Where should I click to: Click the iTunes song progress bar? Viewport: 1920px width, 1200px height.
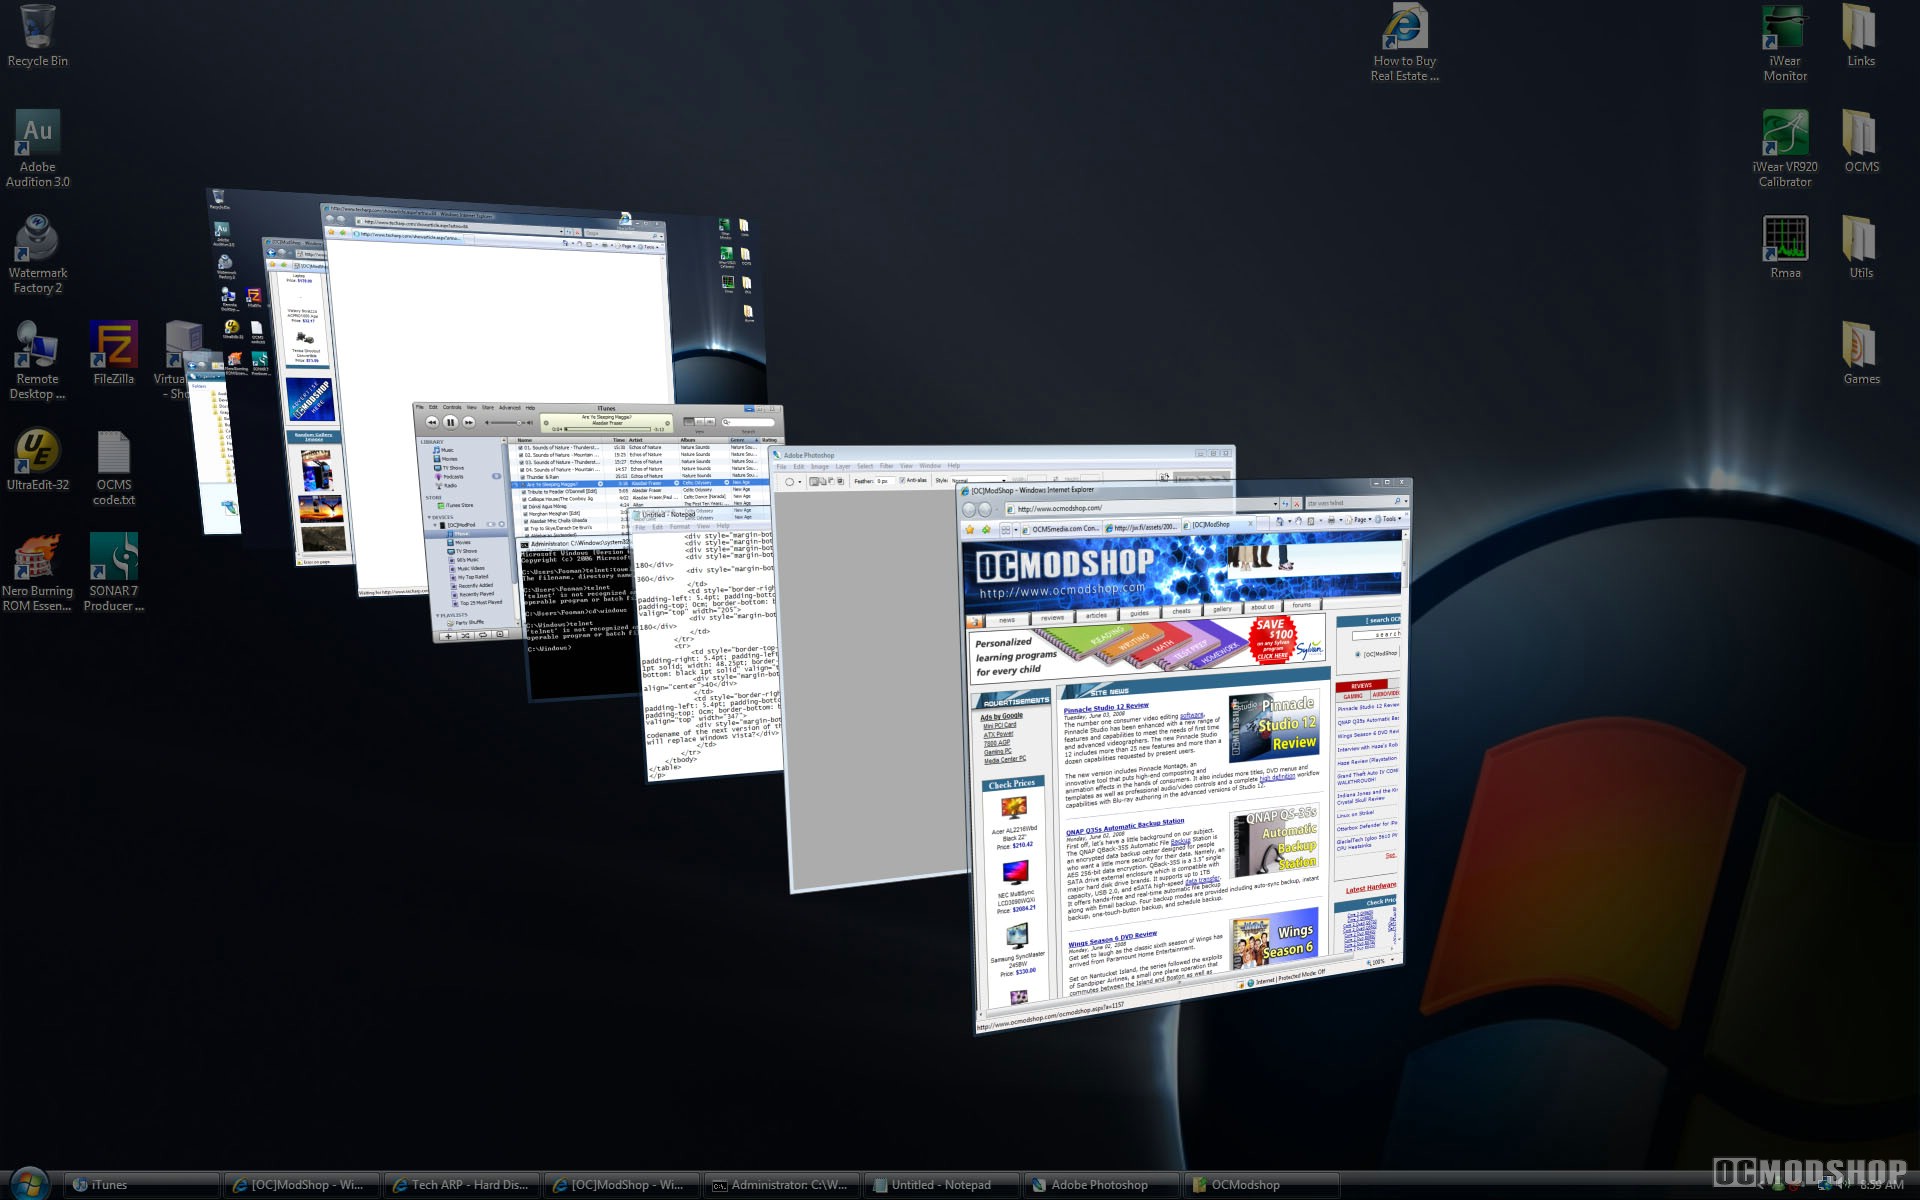tap(608, 430)
